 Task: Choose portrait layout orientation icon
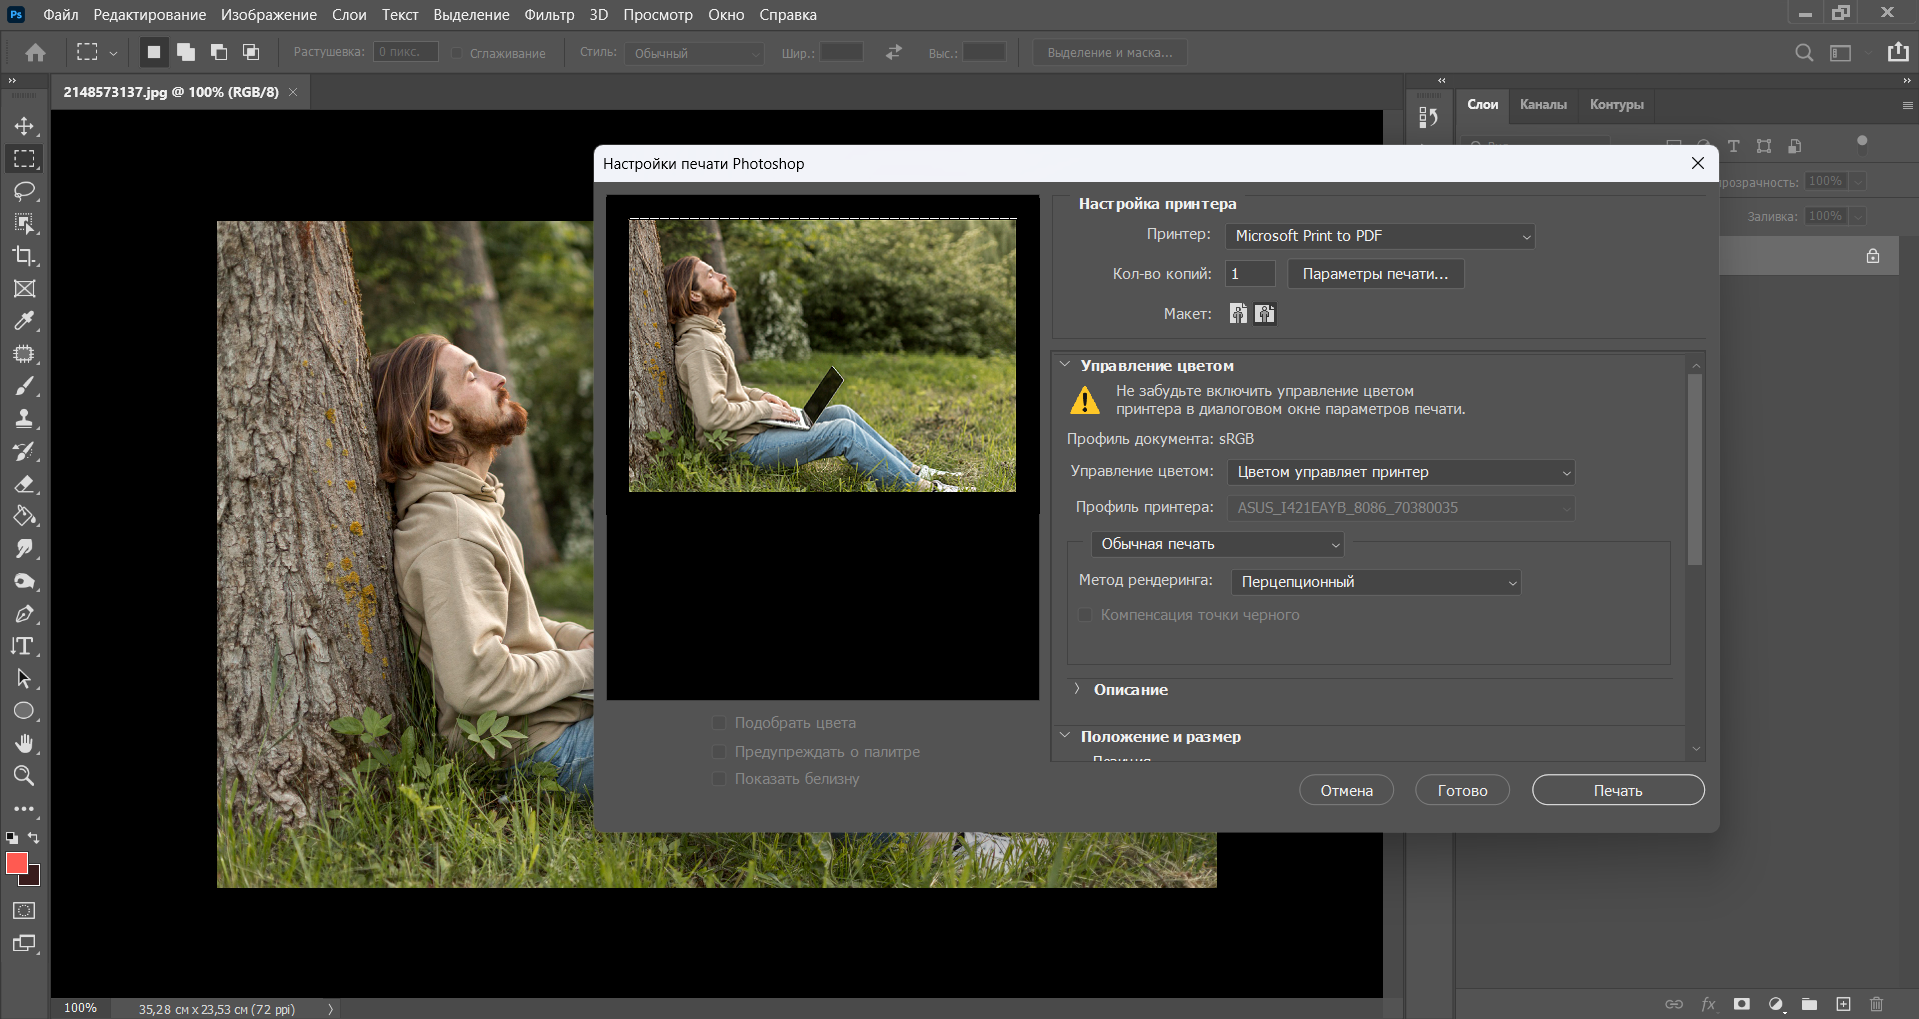click(1238, 314)
